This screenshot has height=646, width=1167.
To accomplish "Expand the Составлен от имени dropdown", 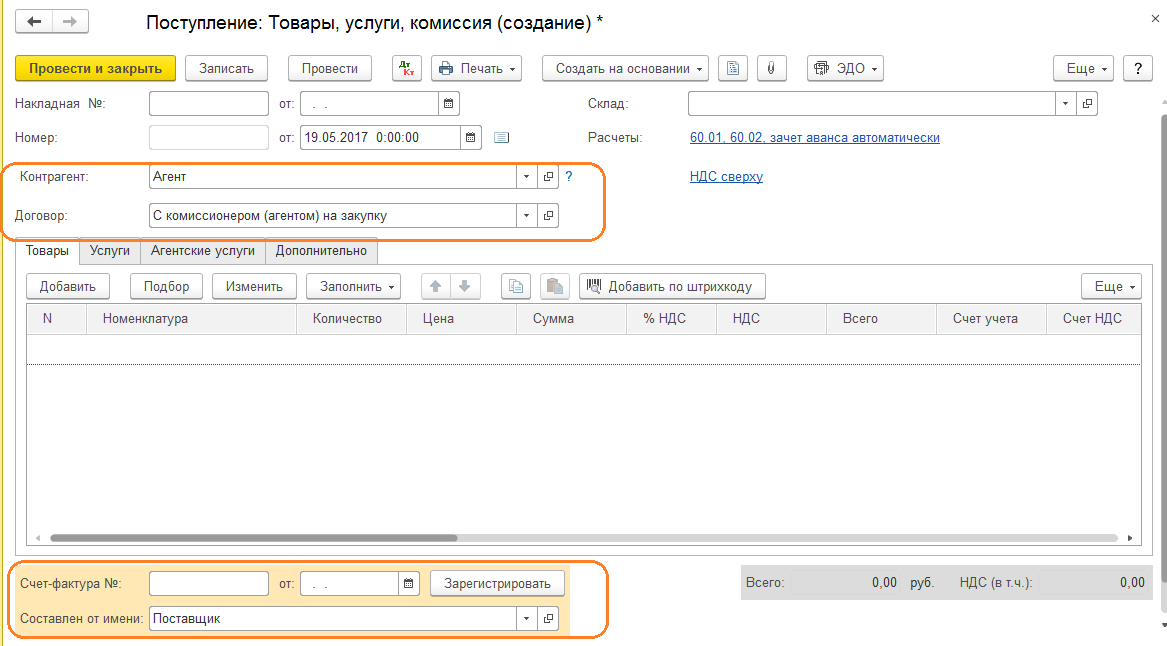I will point(526,618).
